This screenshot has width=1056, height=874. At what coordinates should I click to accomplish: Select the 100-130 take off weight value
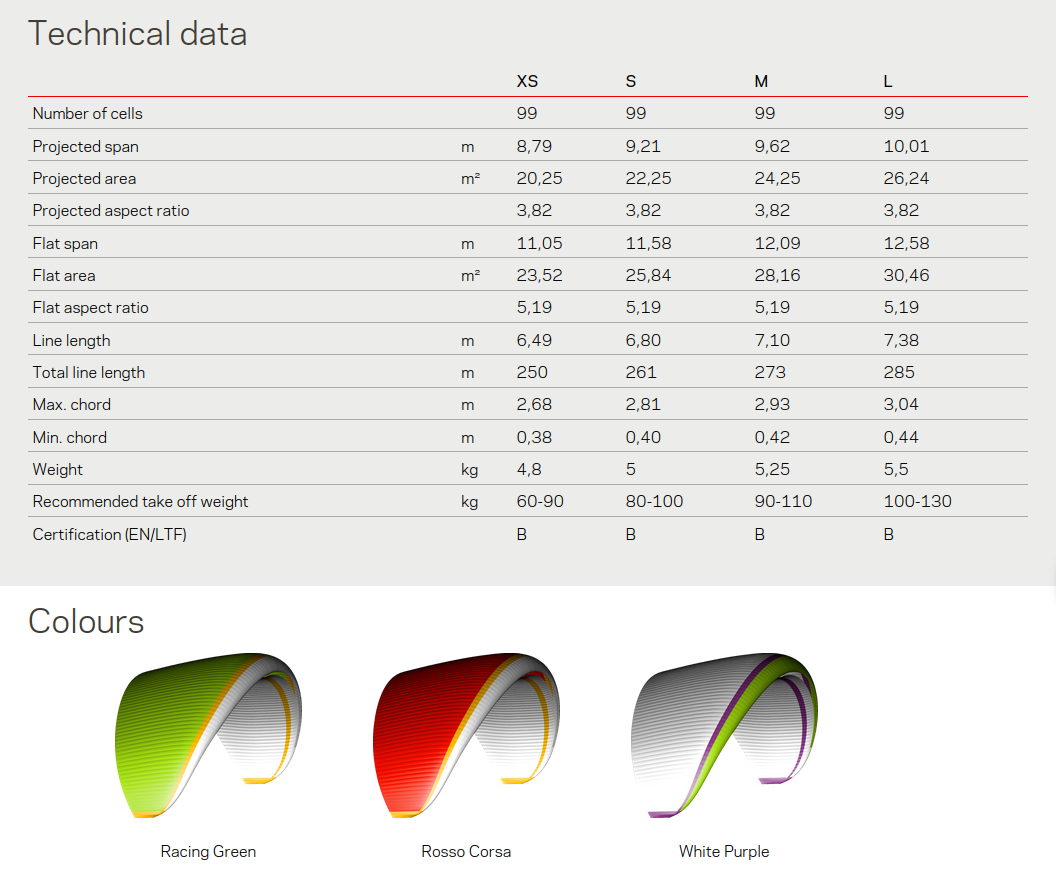[917, 502]
